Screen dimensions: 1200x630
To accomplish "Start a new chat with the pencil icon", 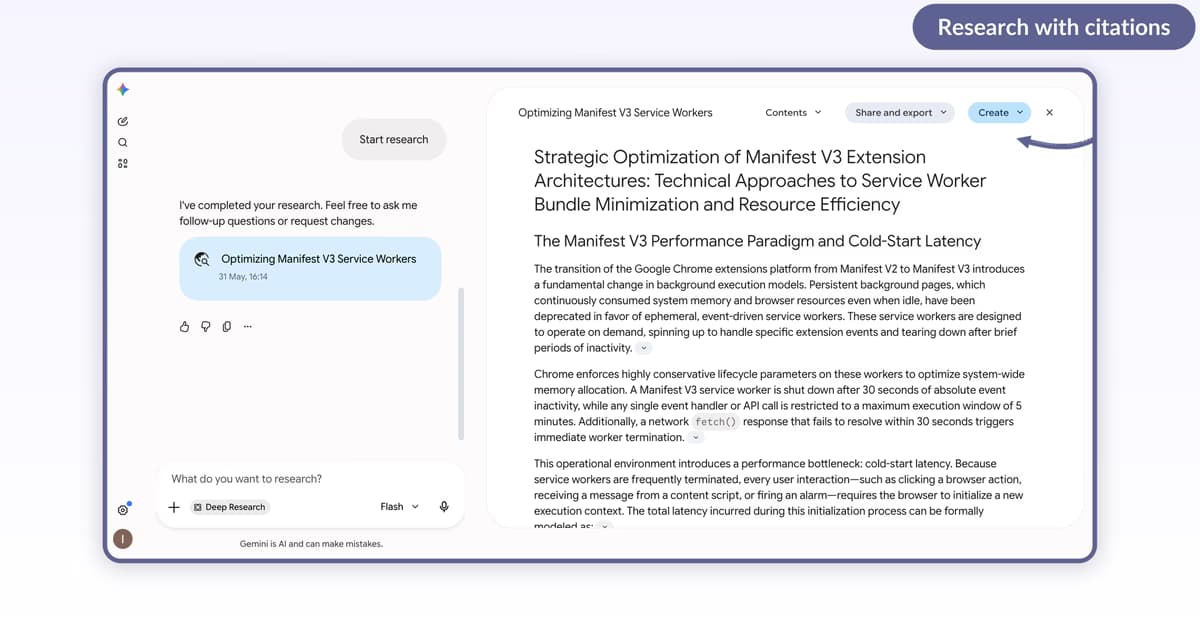I will [x=123, y=121].
